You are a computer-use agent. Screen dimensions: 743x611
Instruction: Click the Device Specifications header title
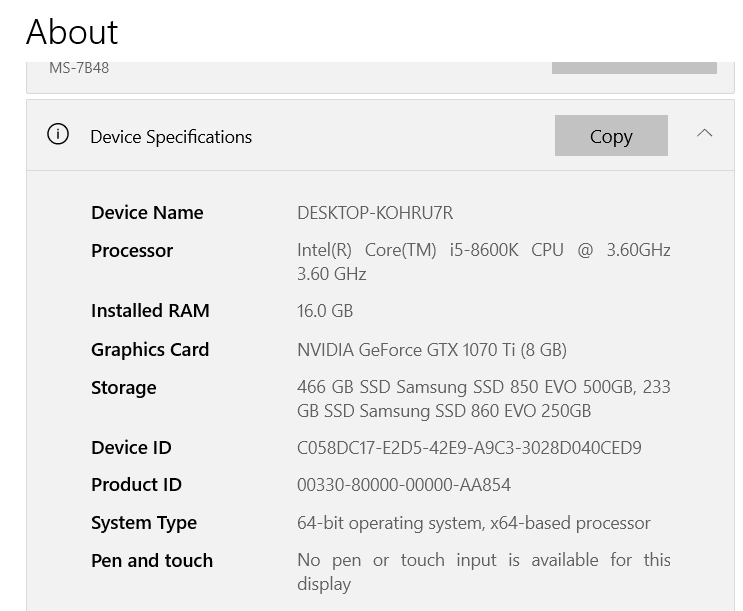(171, 137)
